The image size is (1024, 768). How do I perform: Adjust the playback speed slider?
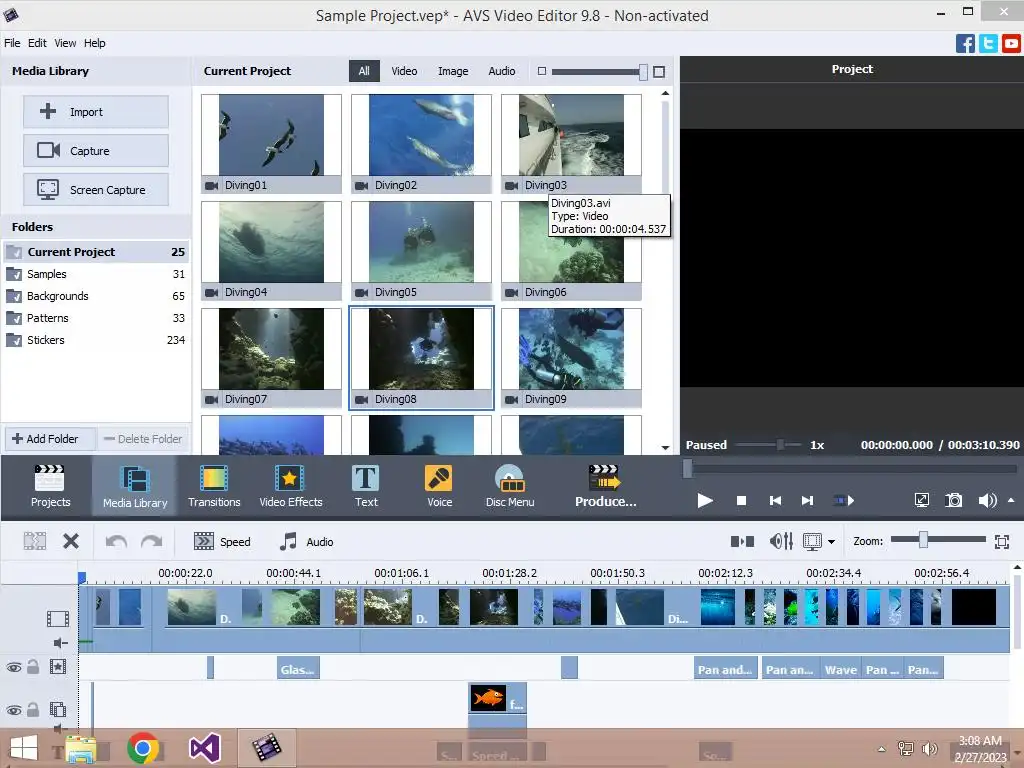(780, 445)
